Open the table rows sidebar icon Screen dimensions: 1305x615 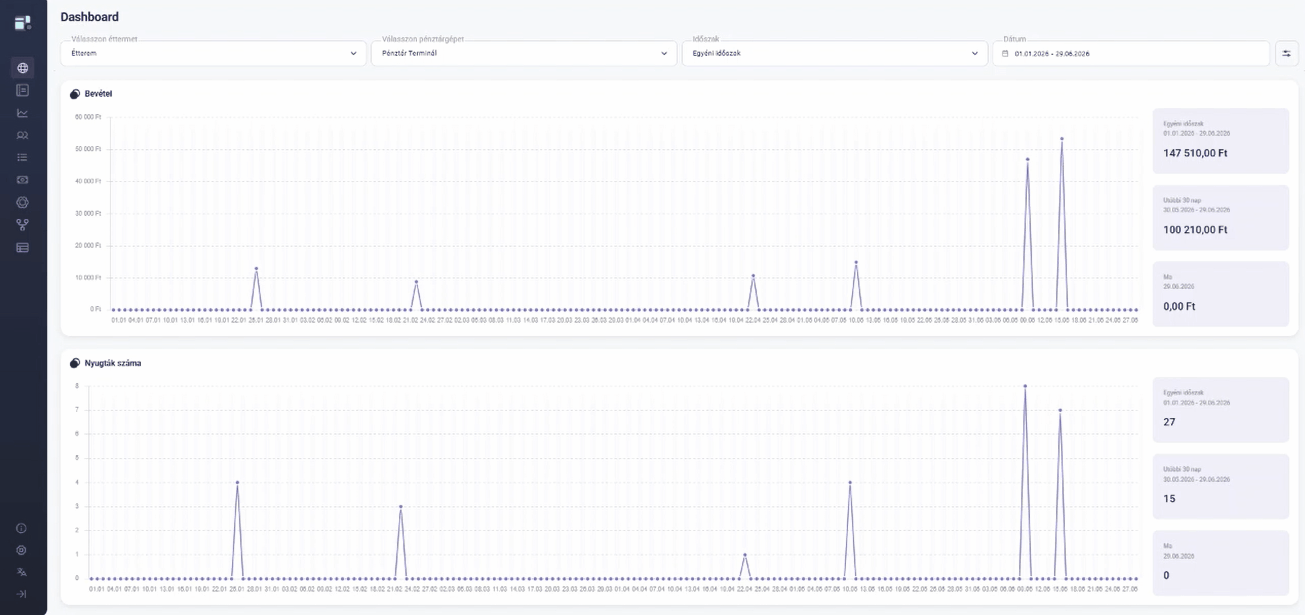(x=22, y=247)
